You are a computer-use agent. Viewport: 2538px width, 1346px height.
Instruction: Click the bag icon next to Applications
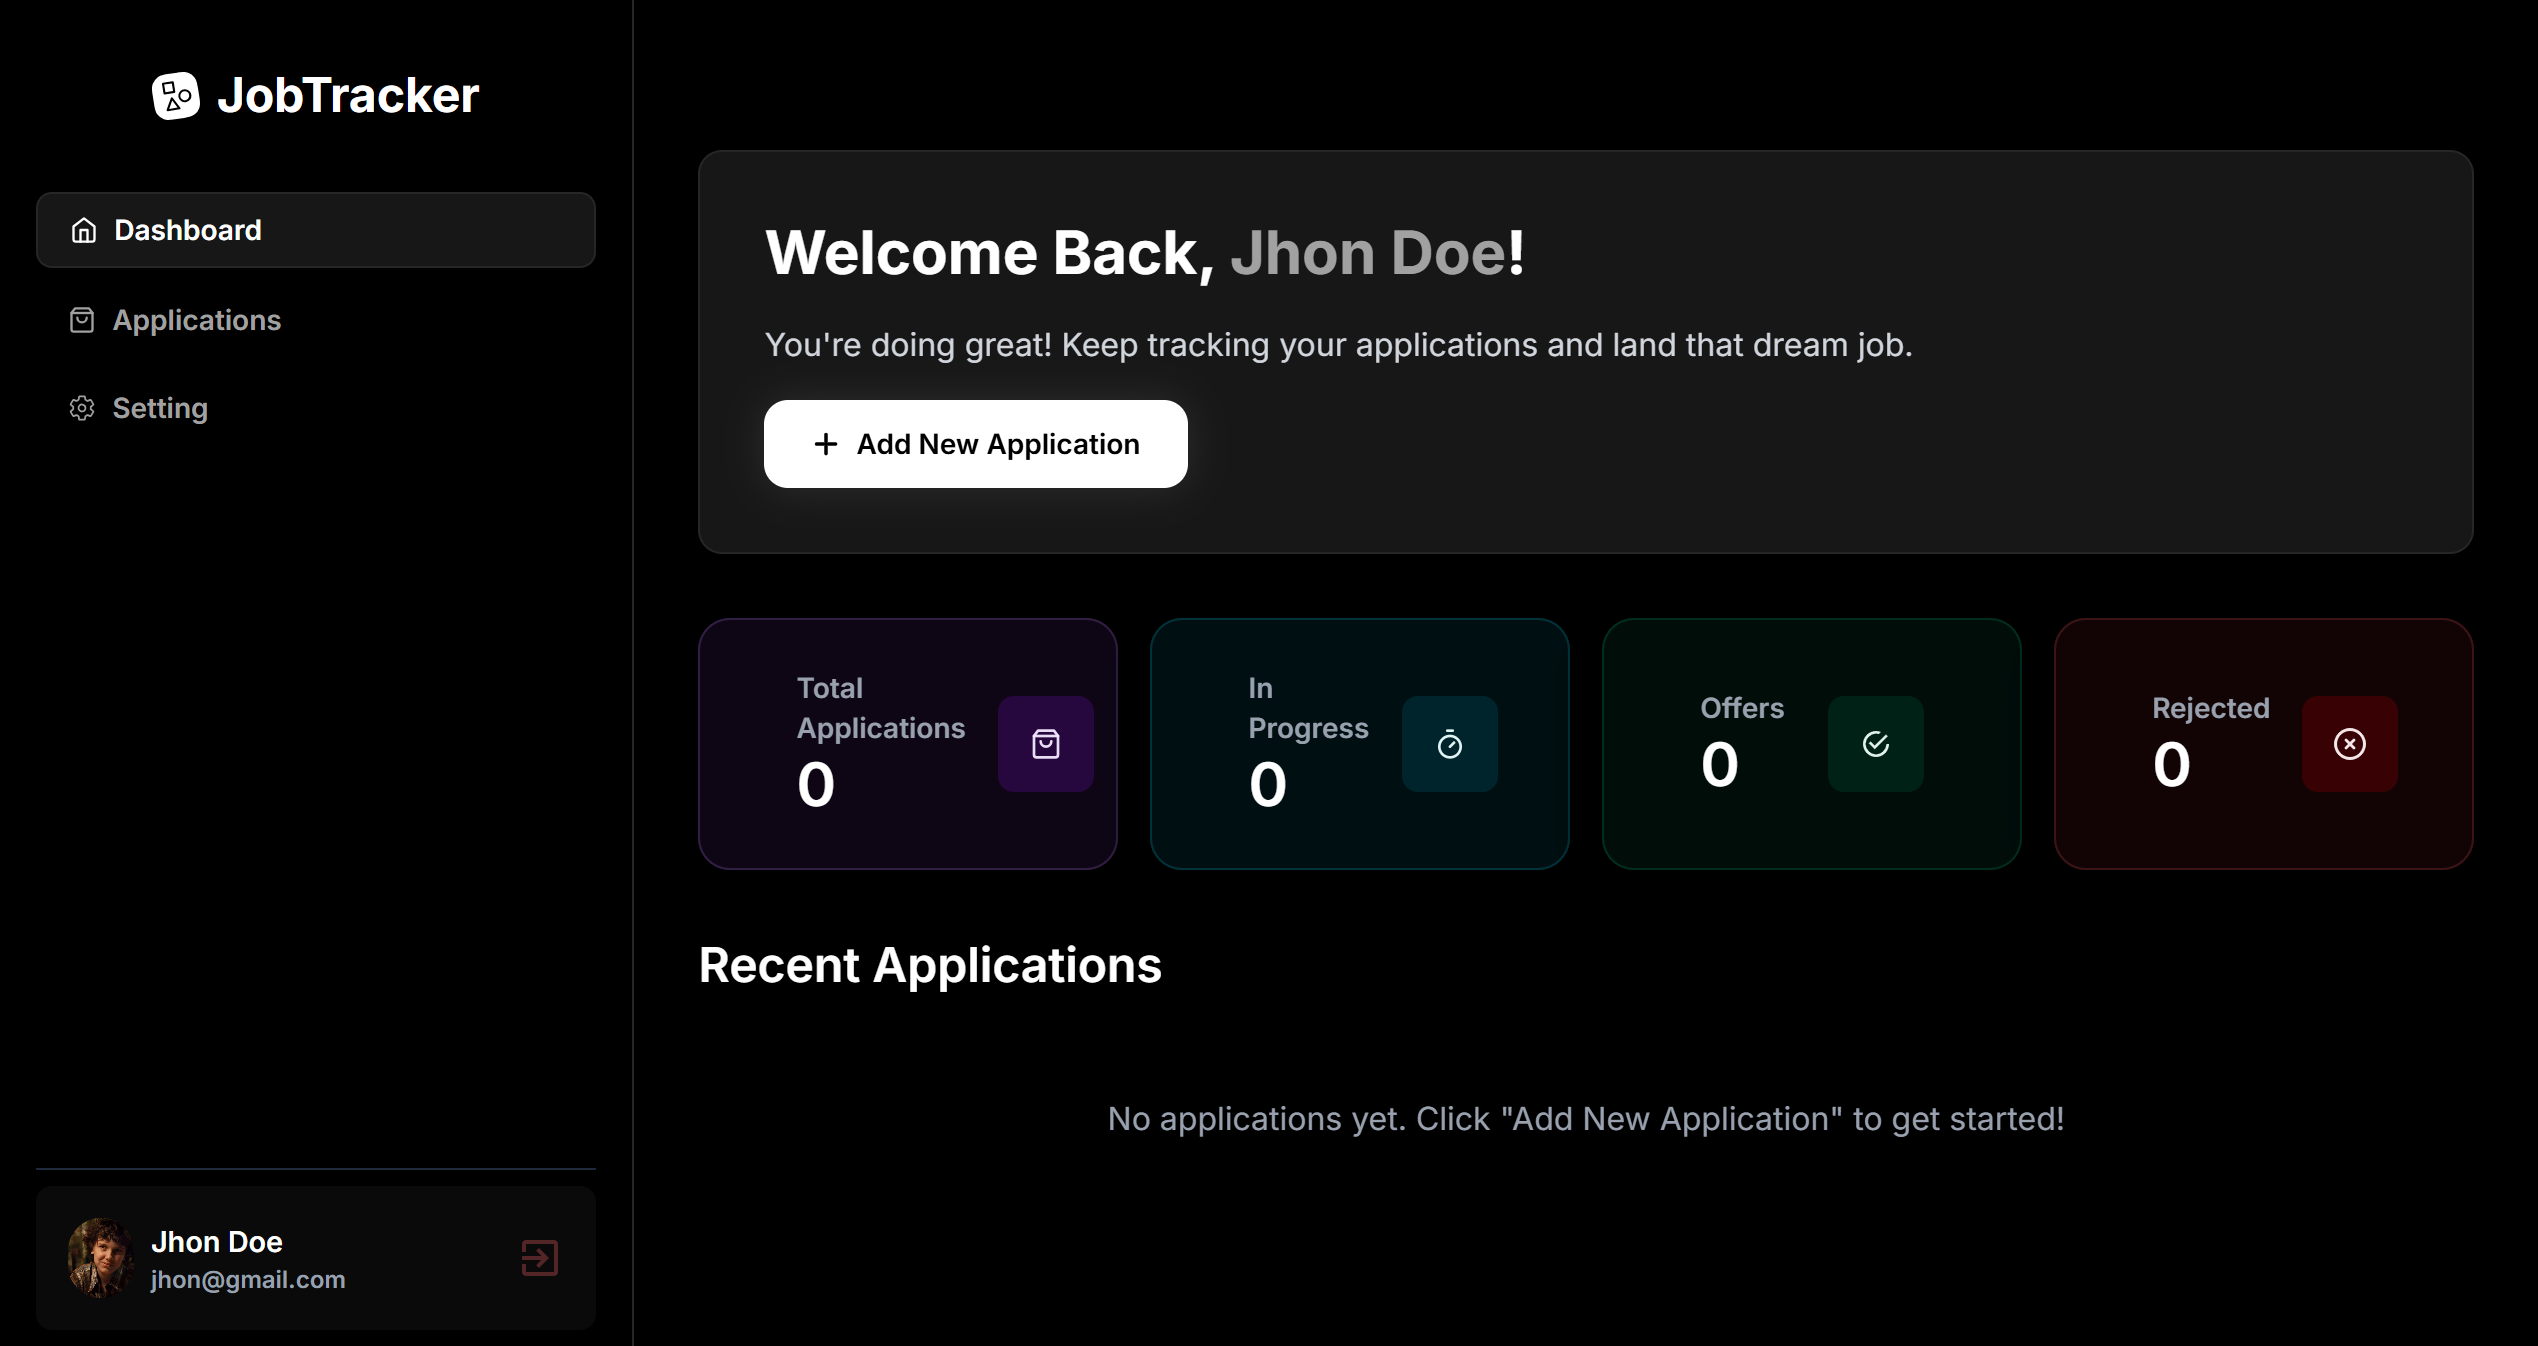pyautogui.click(x=82, y=320)
